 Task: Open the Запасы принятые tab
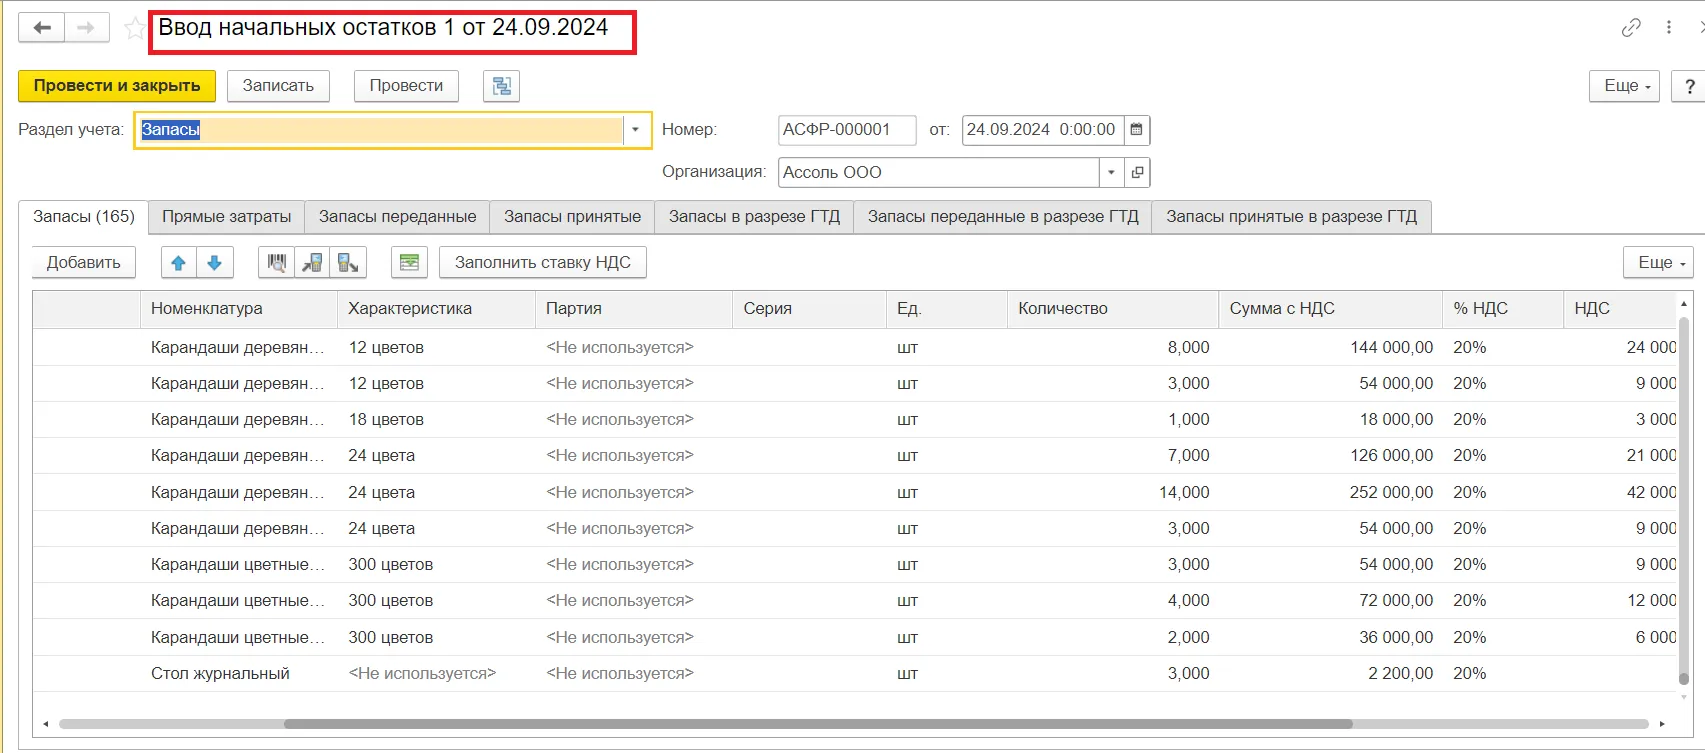click(x=573, y=217)
